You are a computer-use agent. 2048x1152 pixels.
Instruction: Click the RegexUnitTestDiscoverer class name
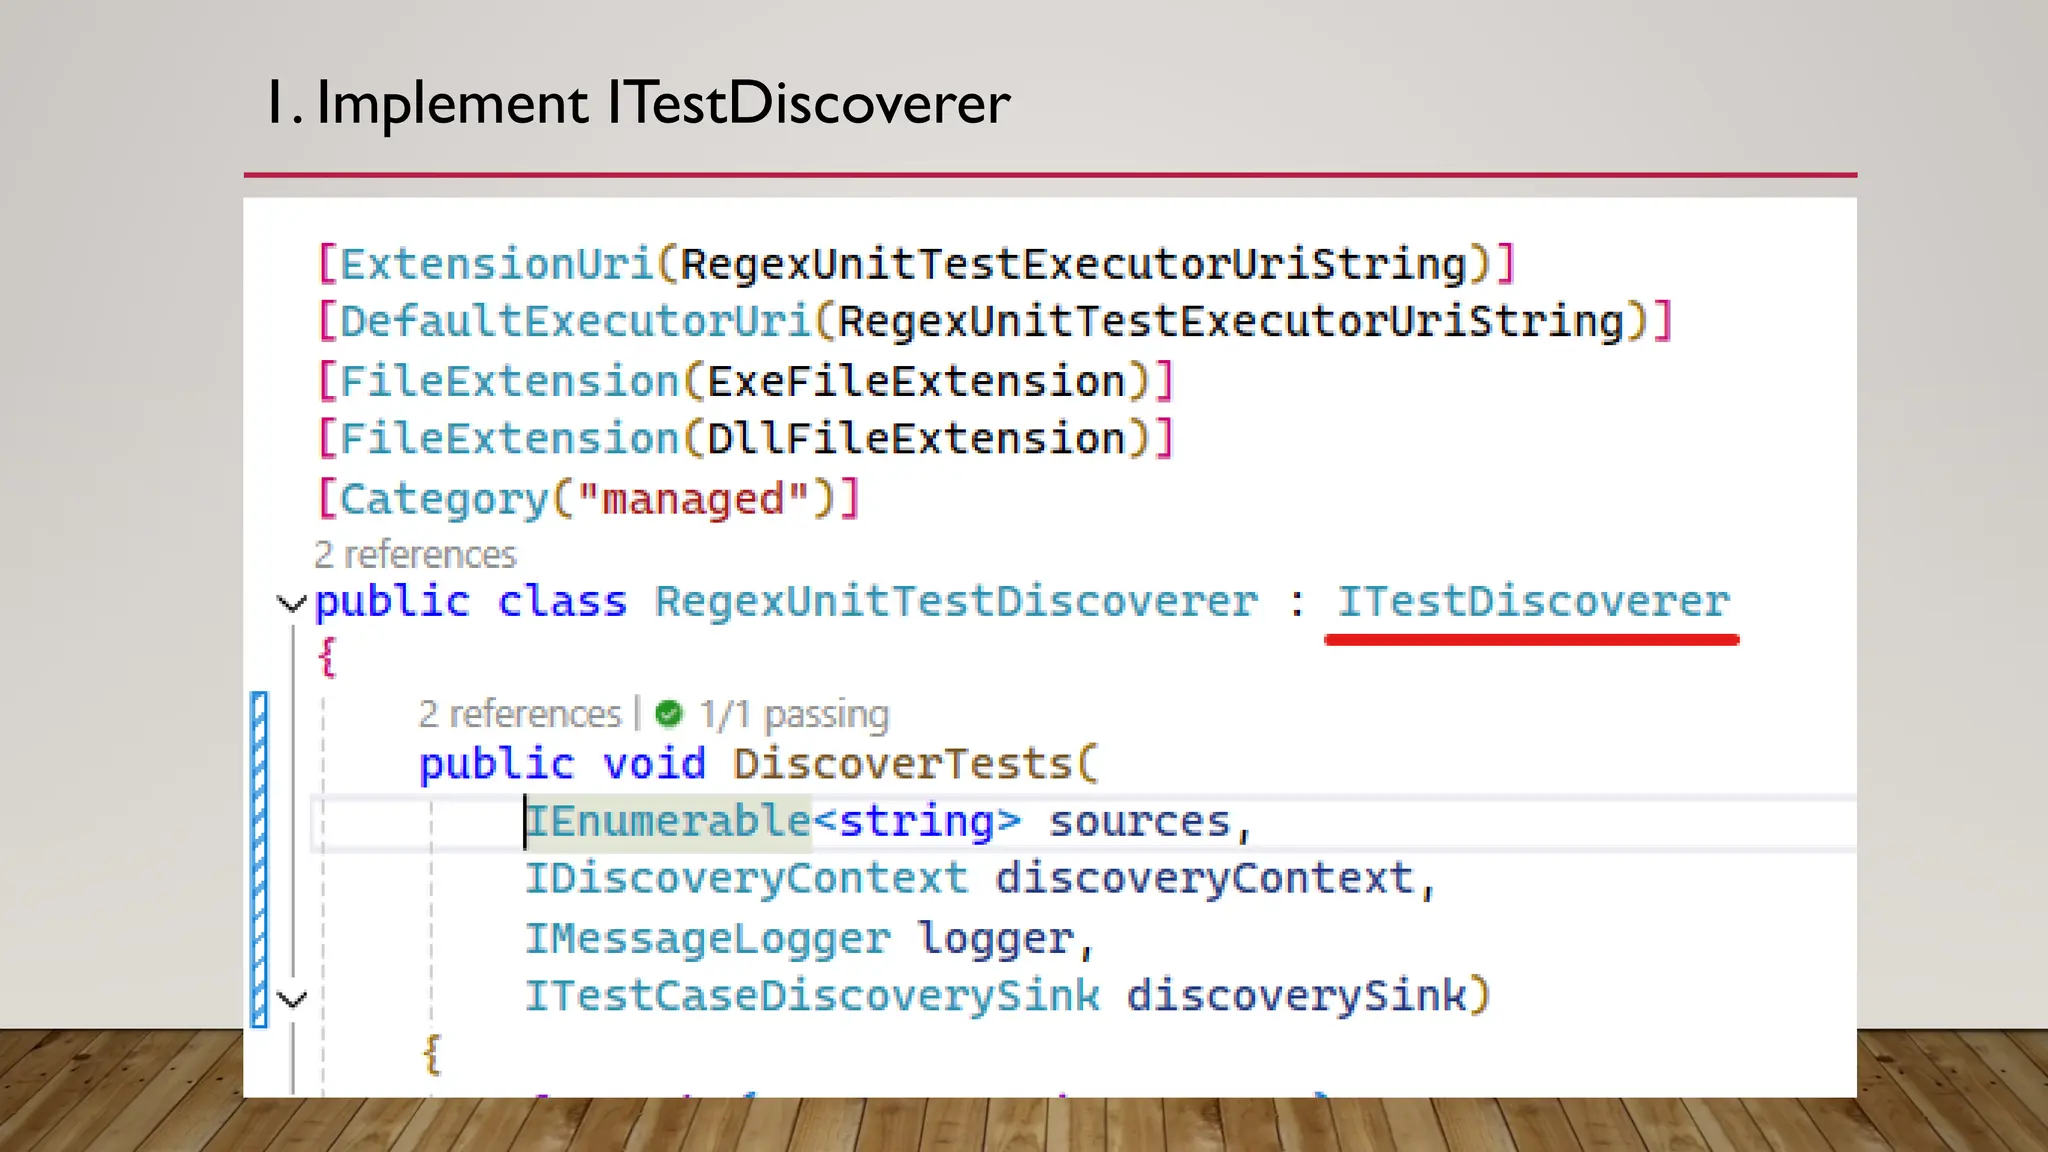(x=956, y=602)
